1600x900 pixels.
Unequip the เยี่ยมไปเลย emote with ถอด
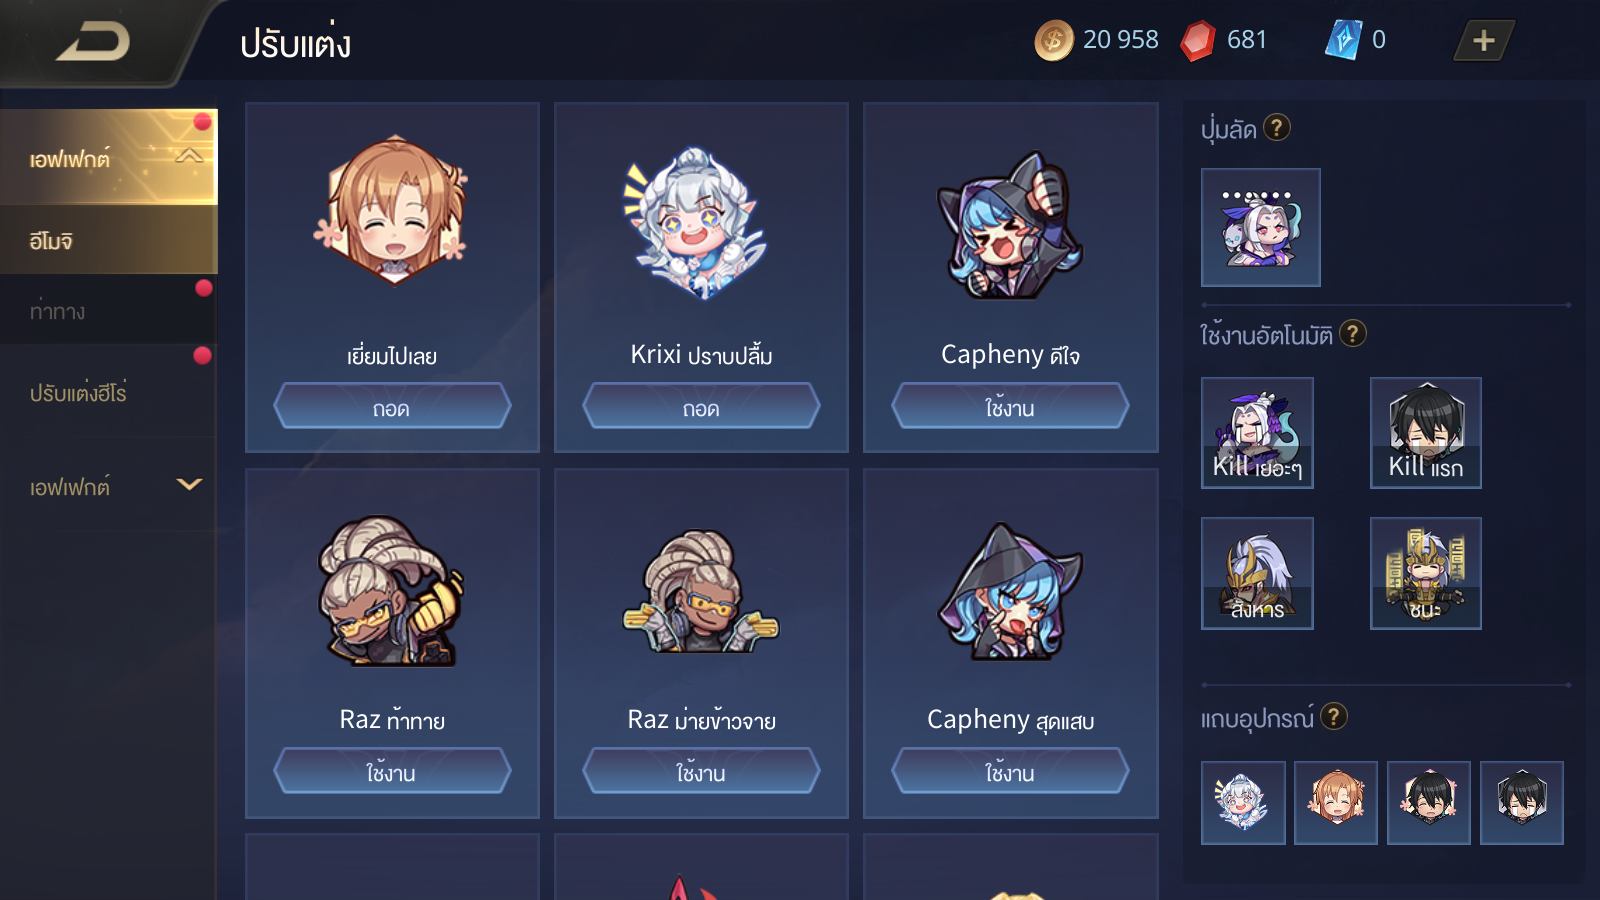tap(392, 406)
